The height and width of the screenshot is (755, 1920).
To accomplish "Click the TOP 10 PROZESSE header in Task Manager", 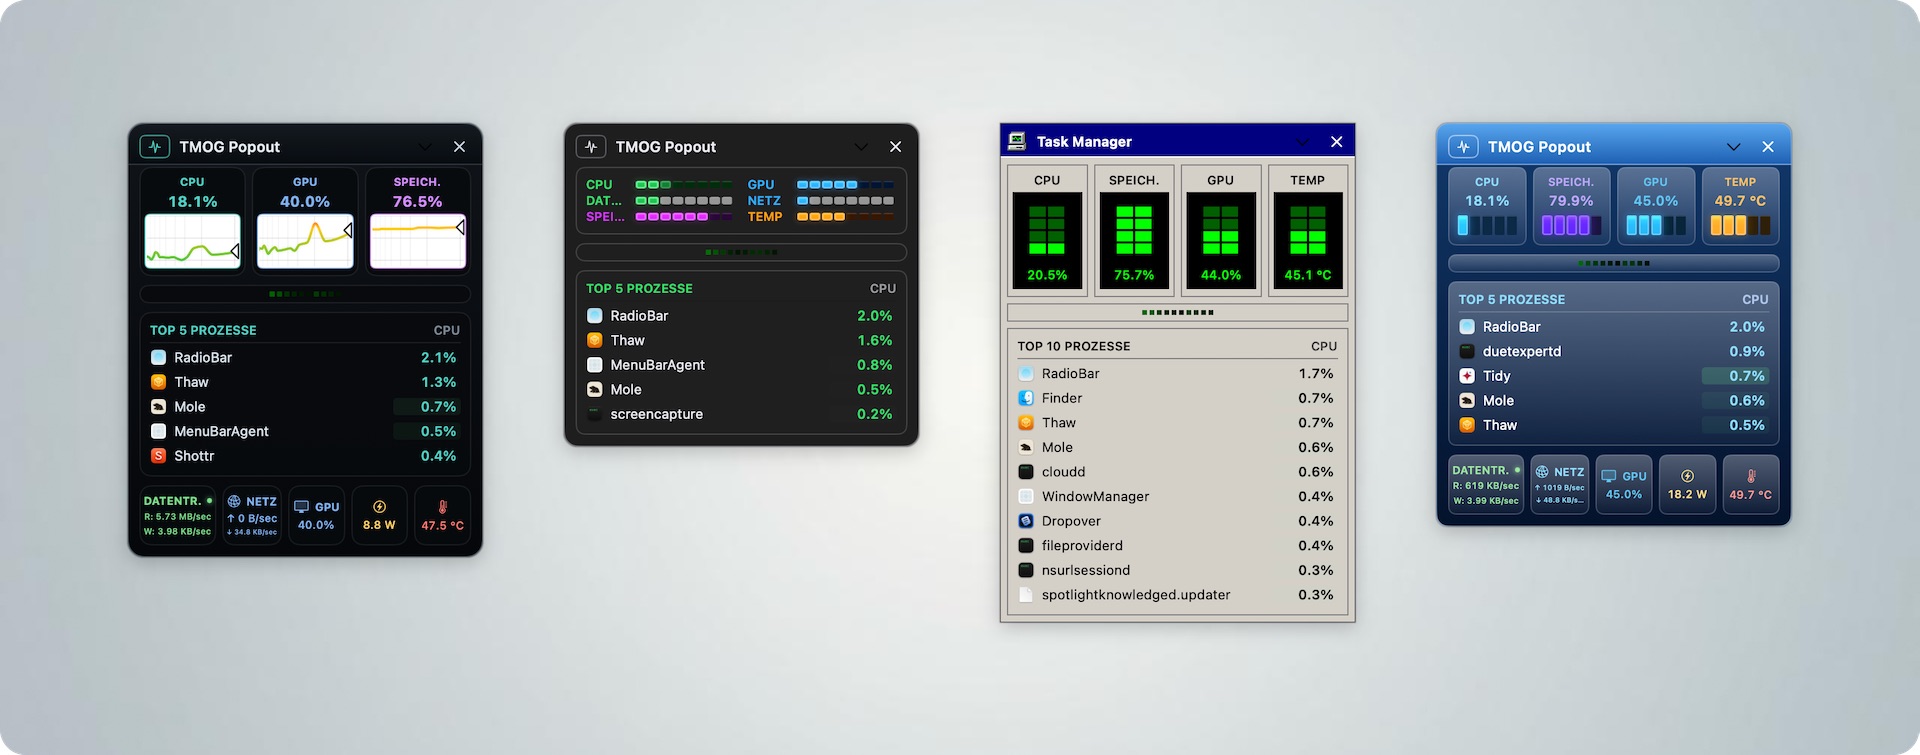I will 1074,346.
